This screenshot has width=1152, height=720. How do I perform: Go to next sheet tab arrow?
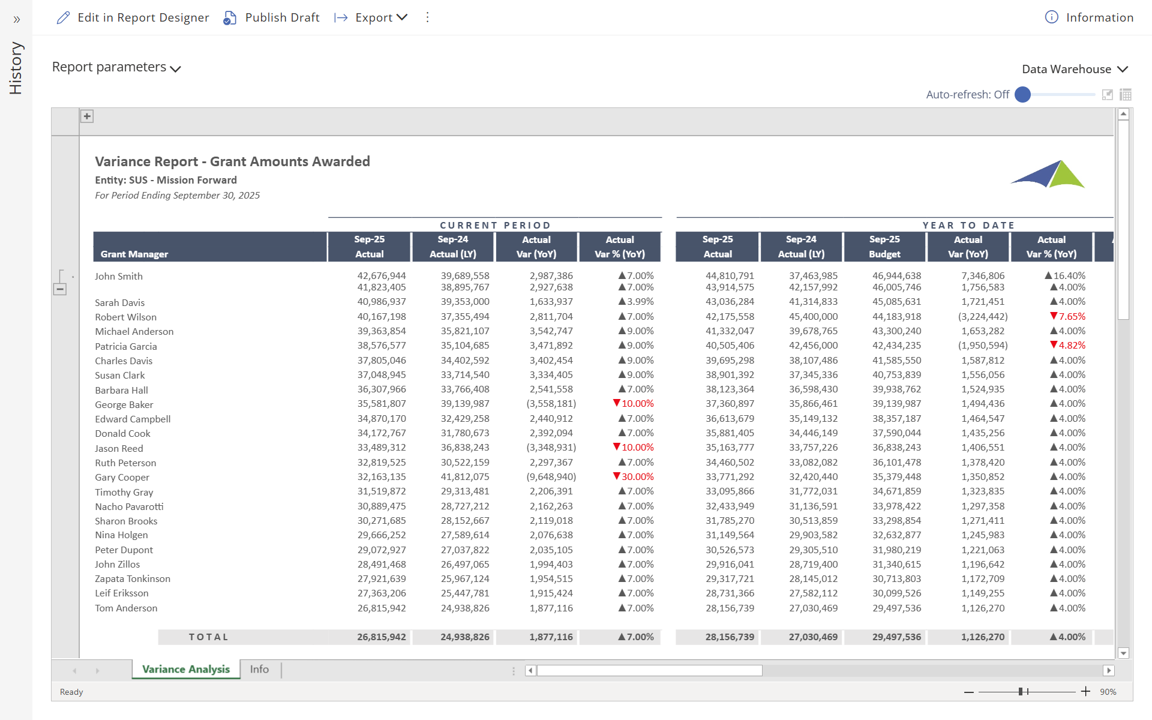tap(97, 670)
